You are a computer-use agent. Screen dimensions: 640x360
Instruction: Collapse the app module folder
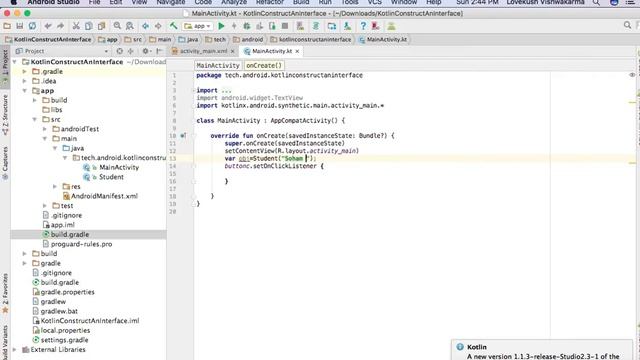[x=24, y=91]
